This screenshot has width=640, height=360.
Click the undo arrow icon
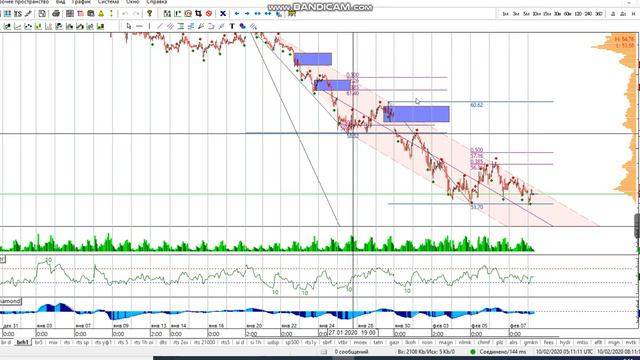[125, 13]
